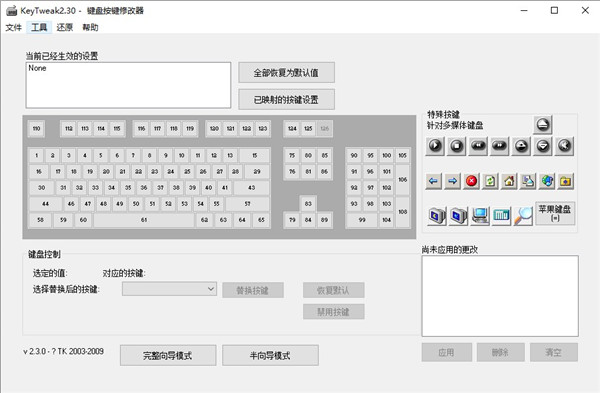This screenshot has width=600, height=393.
Task: Click the volume down media button
Action: click(x=543, y=146)
